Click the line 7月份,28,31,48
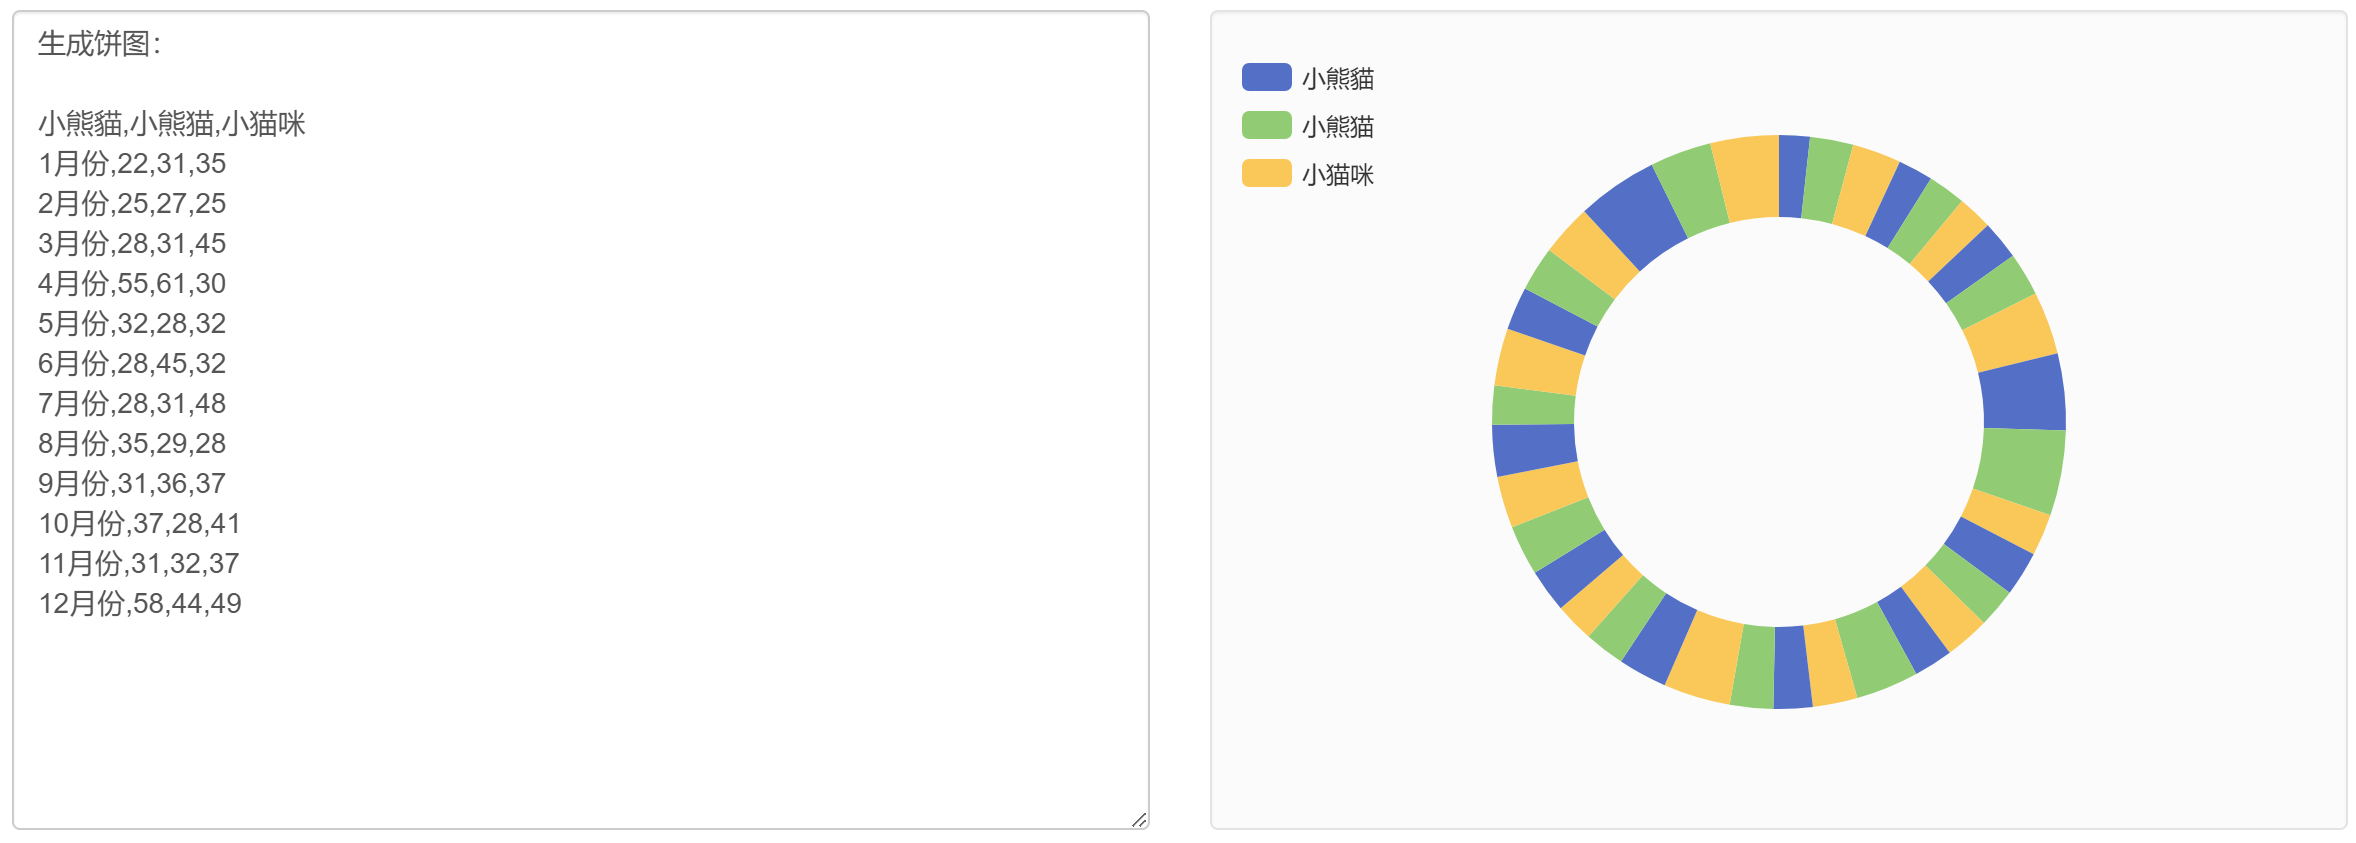Image resolution: width=2356 pixels, height=843 pixels. click(x=132, y=403)
